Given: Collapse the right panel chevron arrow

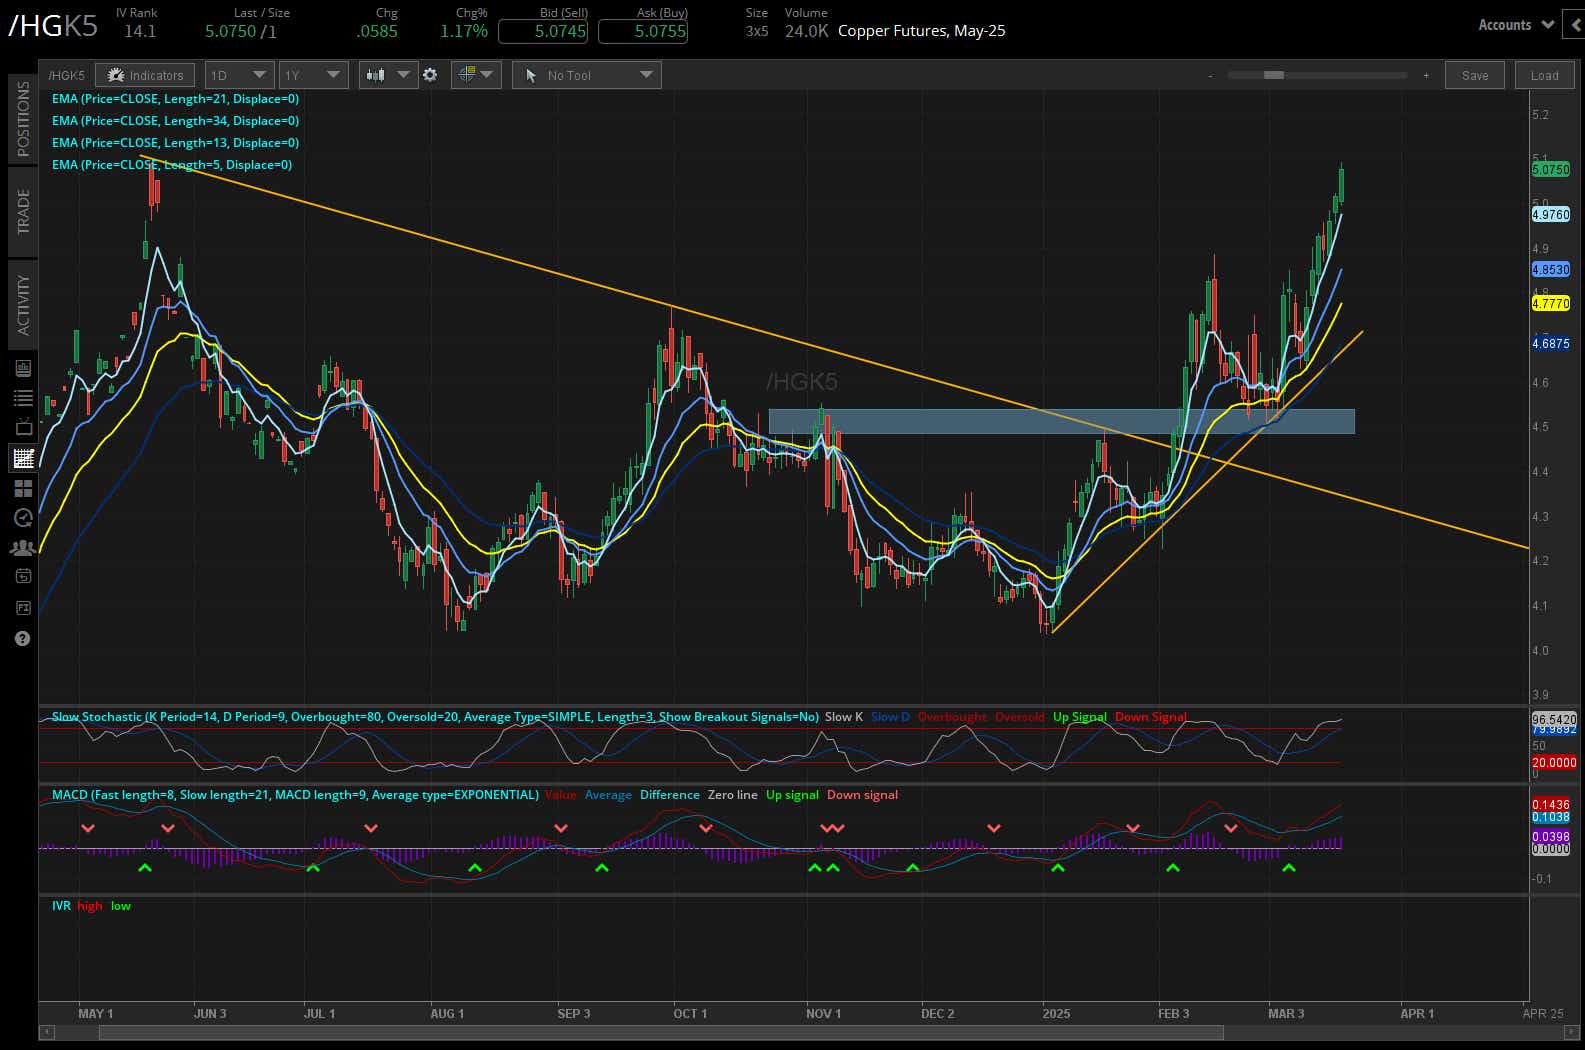Looking at the screenshot, I should point(1576,25).
